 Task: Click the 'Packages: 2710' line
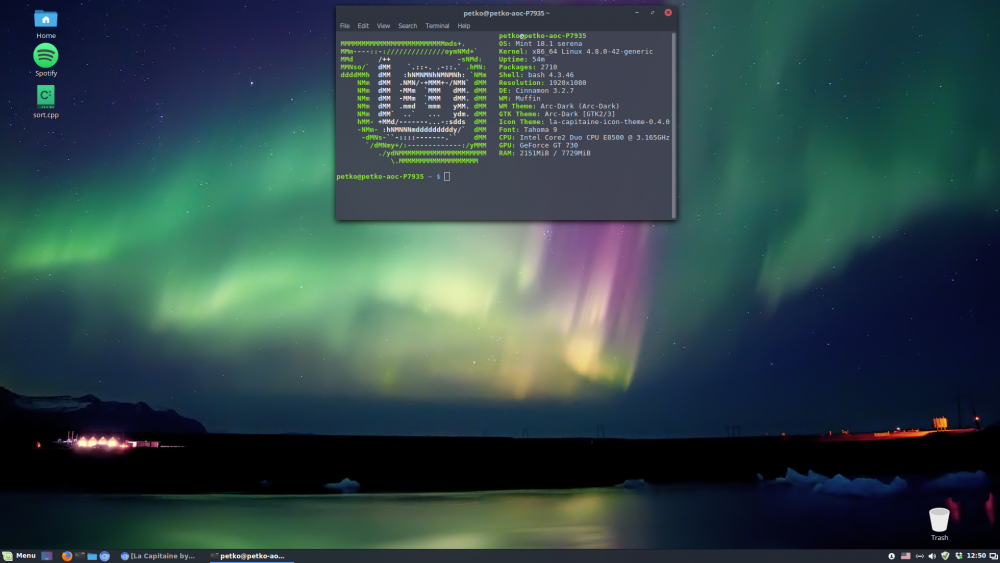(x=528, y=67)
